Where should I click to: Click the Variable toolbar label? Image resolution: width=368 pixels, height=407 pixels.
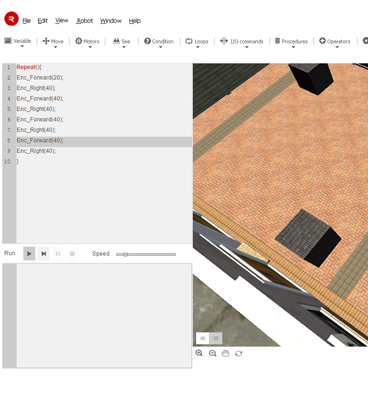tap(22, 41)
